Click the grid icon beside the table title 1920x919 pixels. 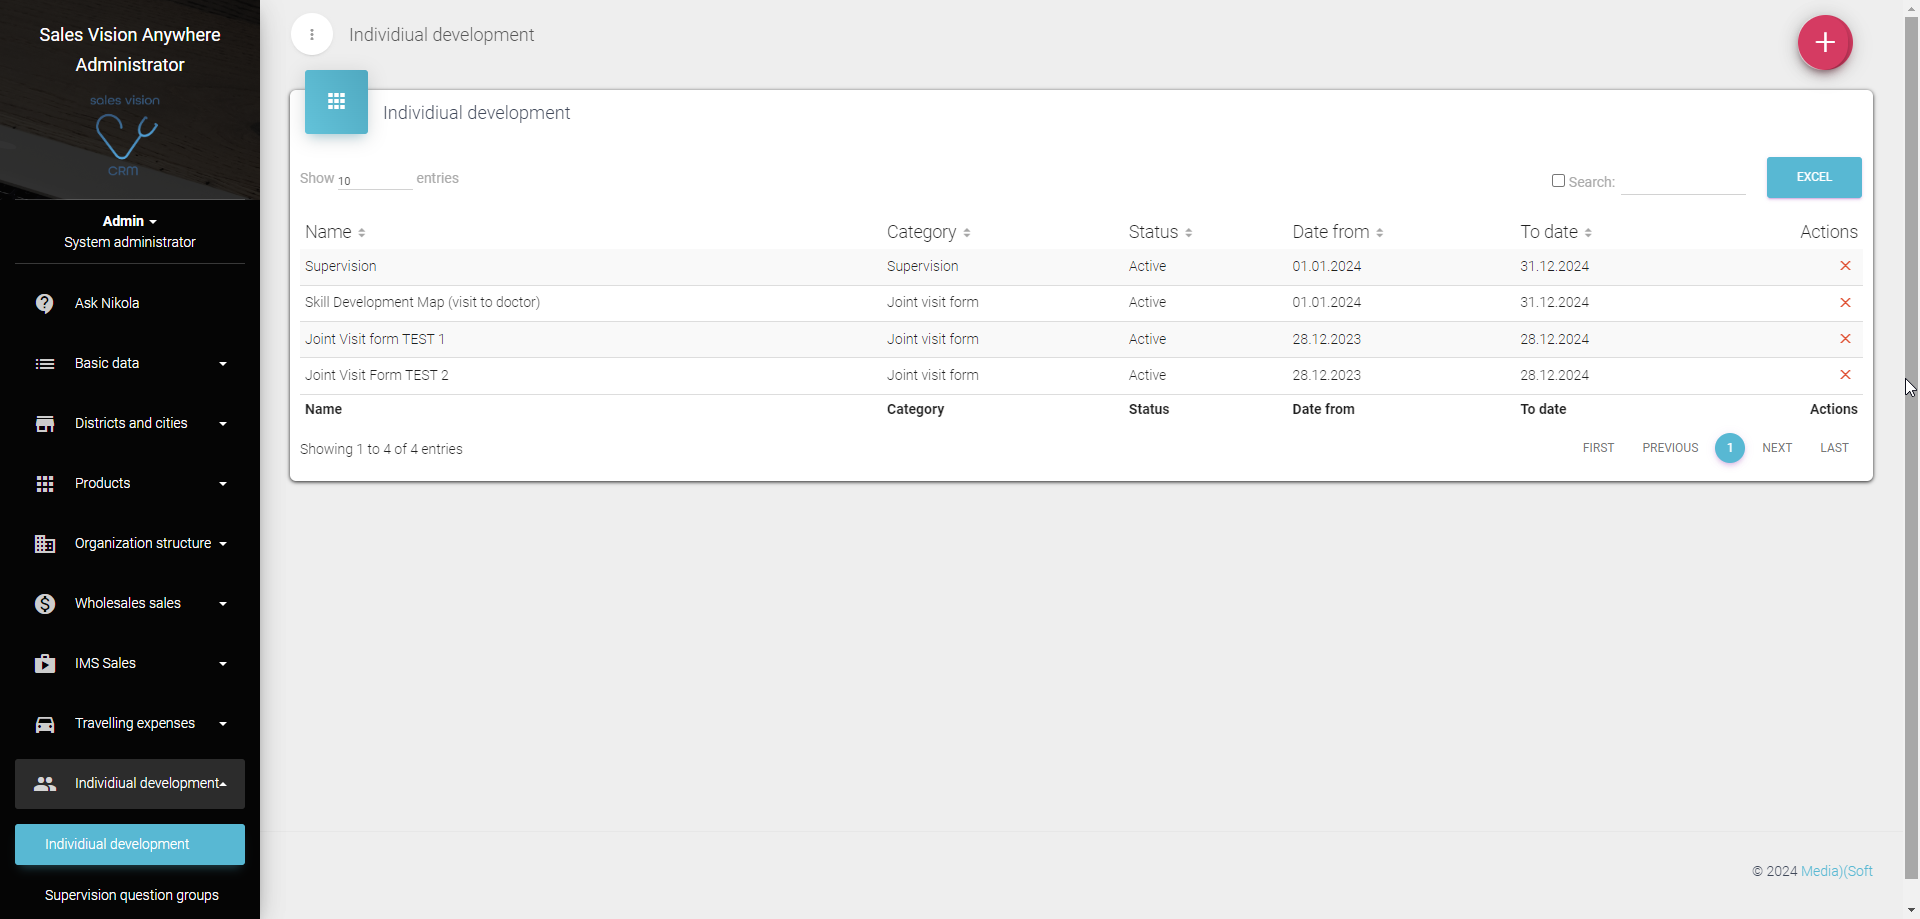click(336, 102)
